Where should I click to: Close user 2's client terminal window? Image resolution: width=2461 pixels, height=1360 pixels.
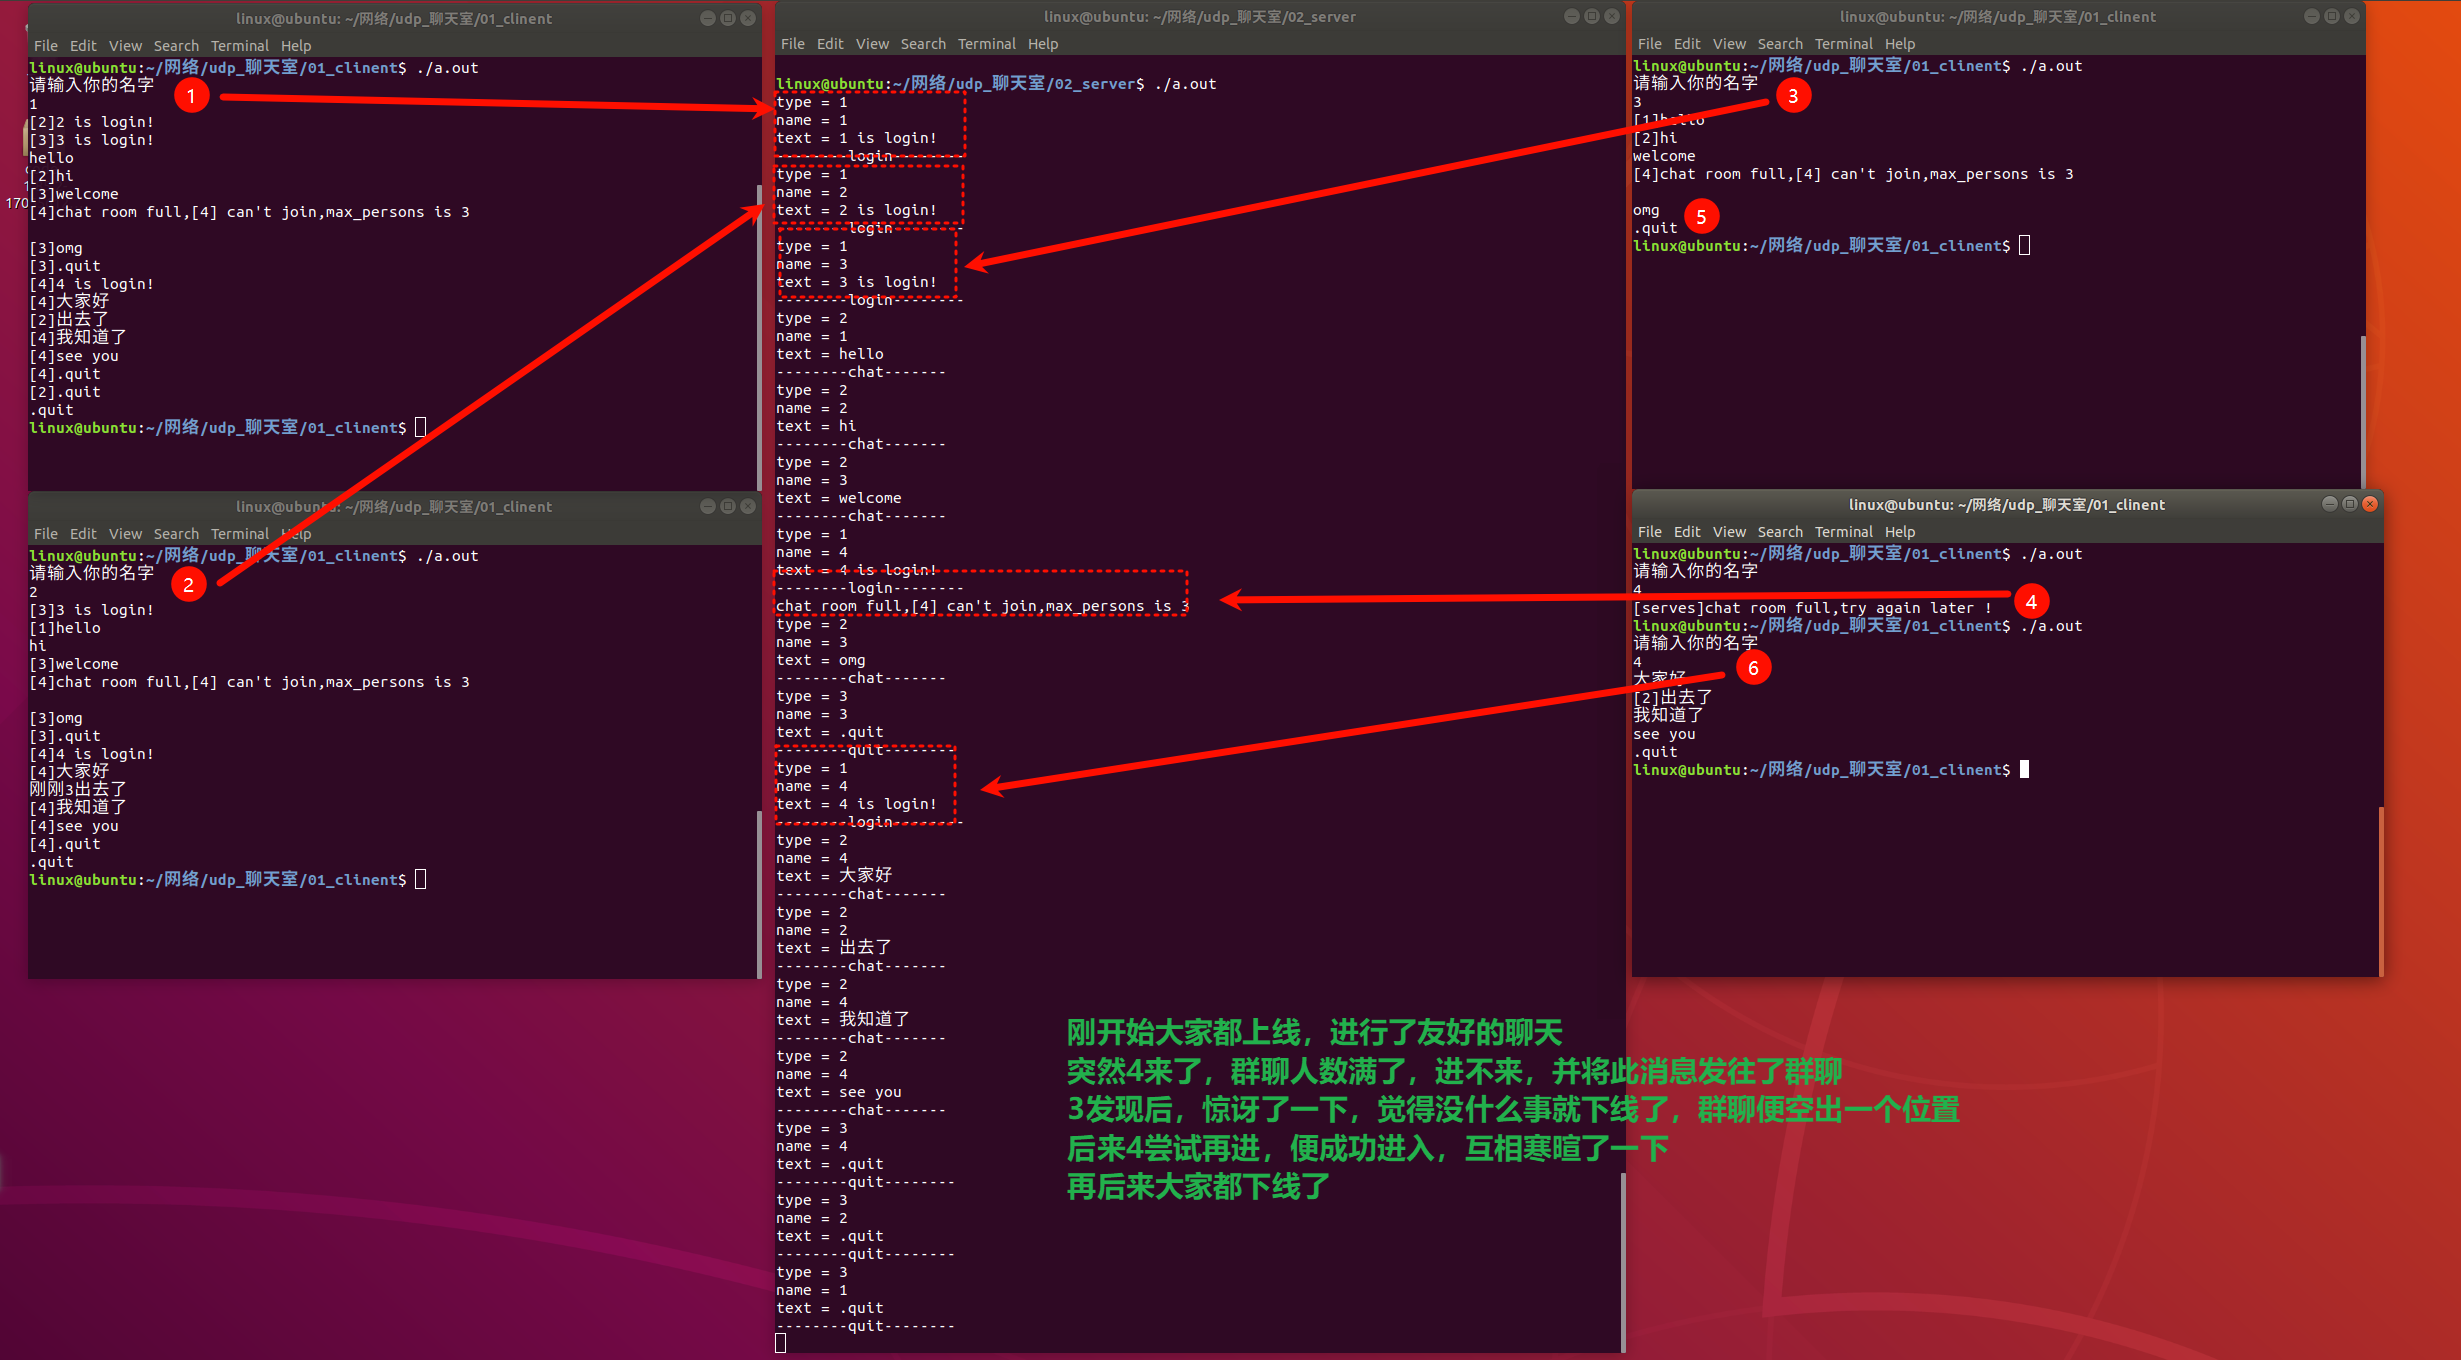pos(747,506)
